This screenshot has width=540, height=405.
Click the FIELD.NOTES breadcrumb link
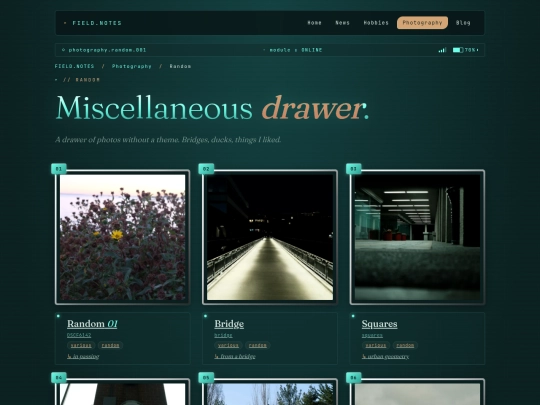(74, 66)
